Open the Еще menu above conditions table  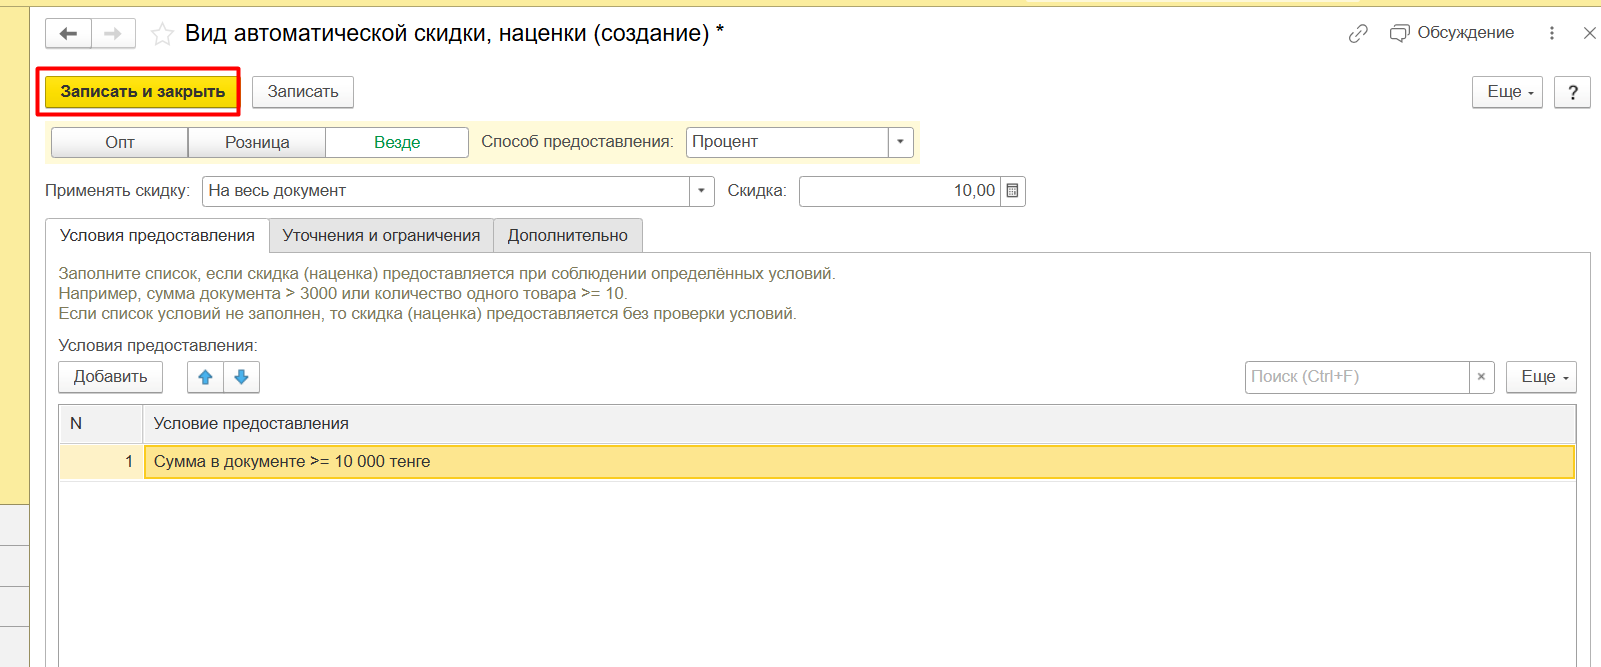click(x=1540, y=377)
